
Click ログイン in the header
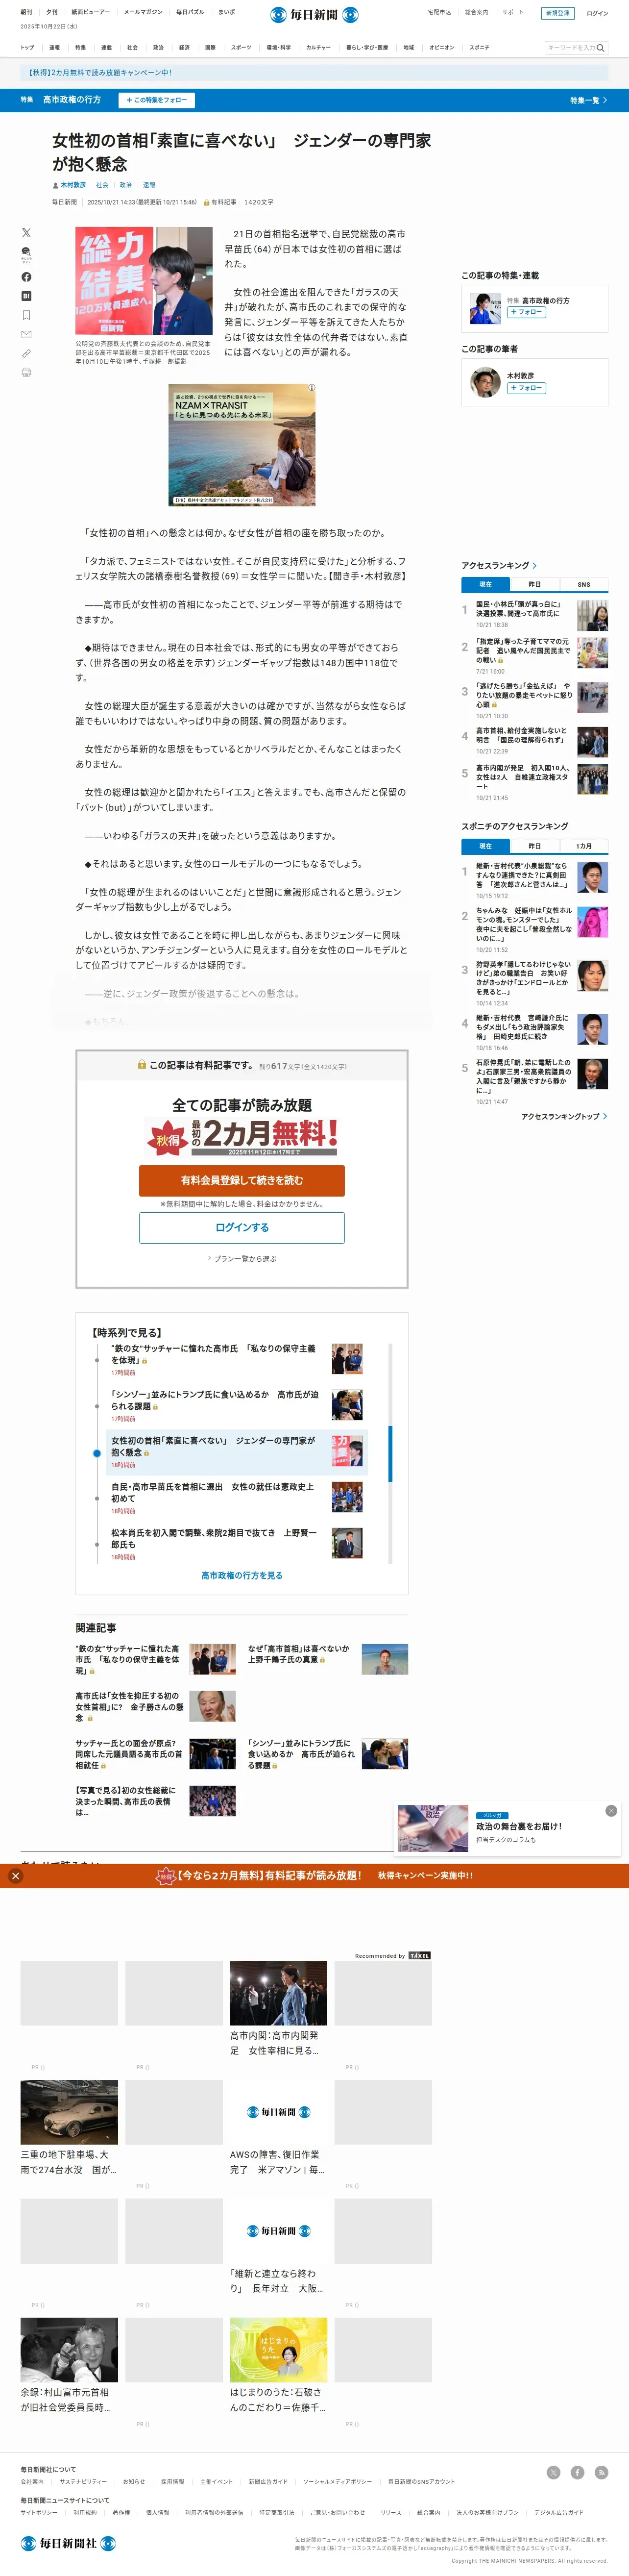pos(597,13)
